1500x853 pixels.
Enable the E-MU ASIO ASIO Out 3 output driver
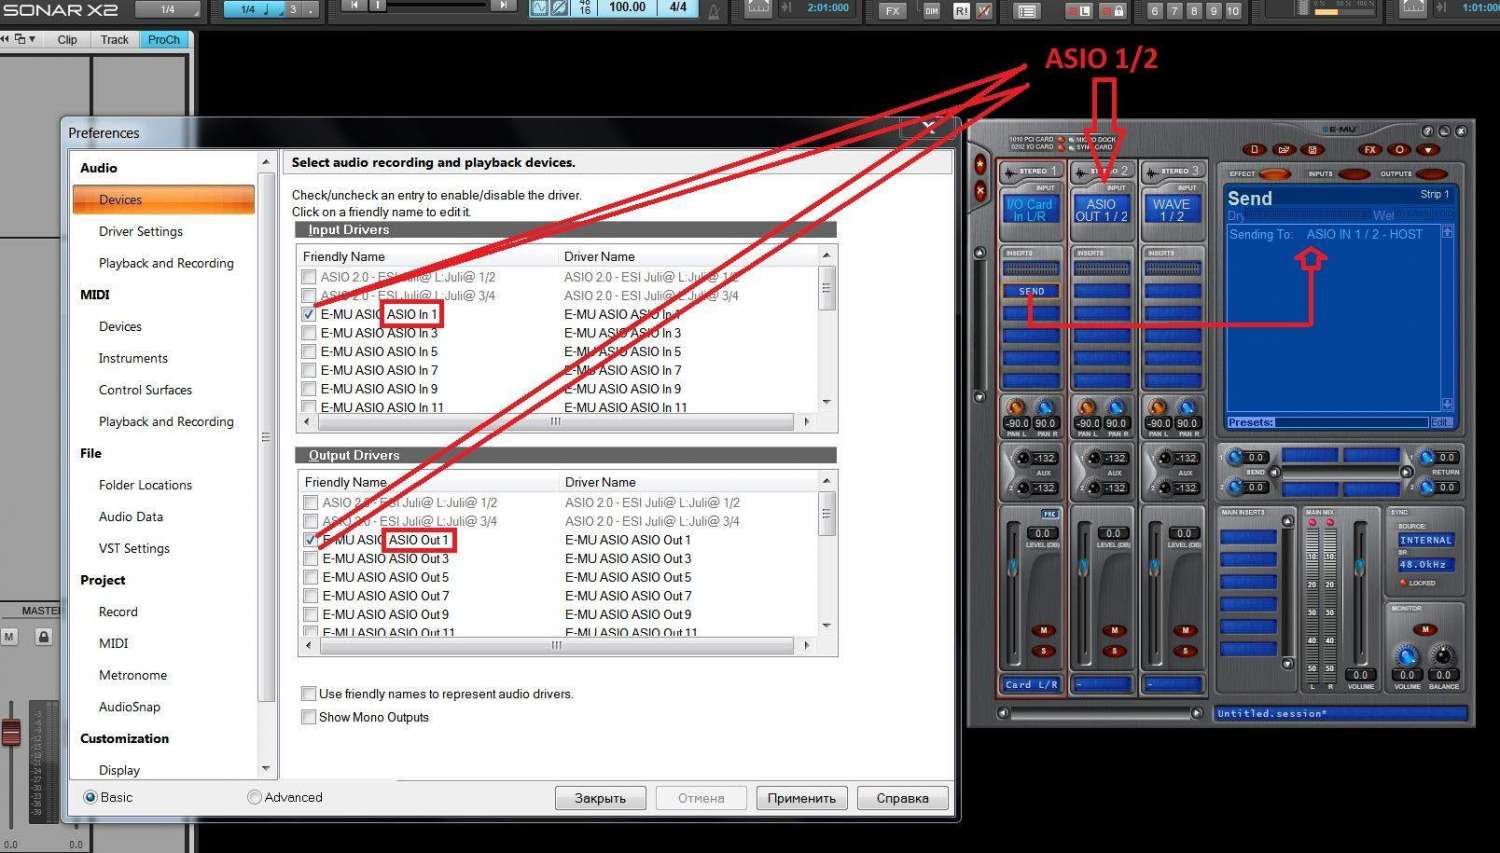click(x=310, y=559)
